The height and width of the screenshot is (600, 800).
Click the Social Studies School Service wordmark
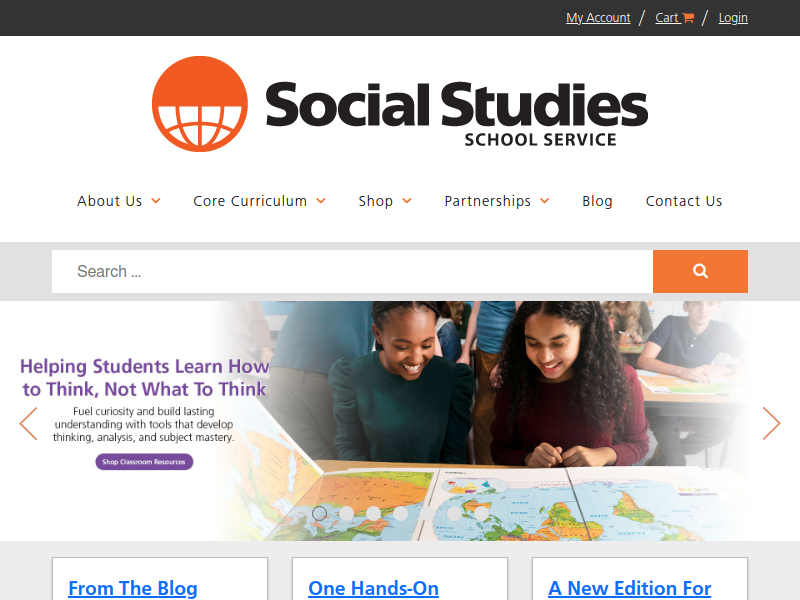pos(457,112)
